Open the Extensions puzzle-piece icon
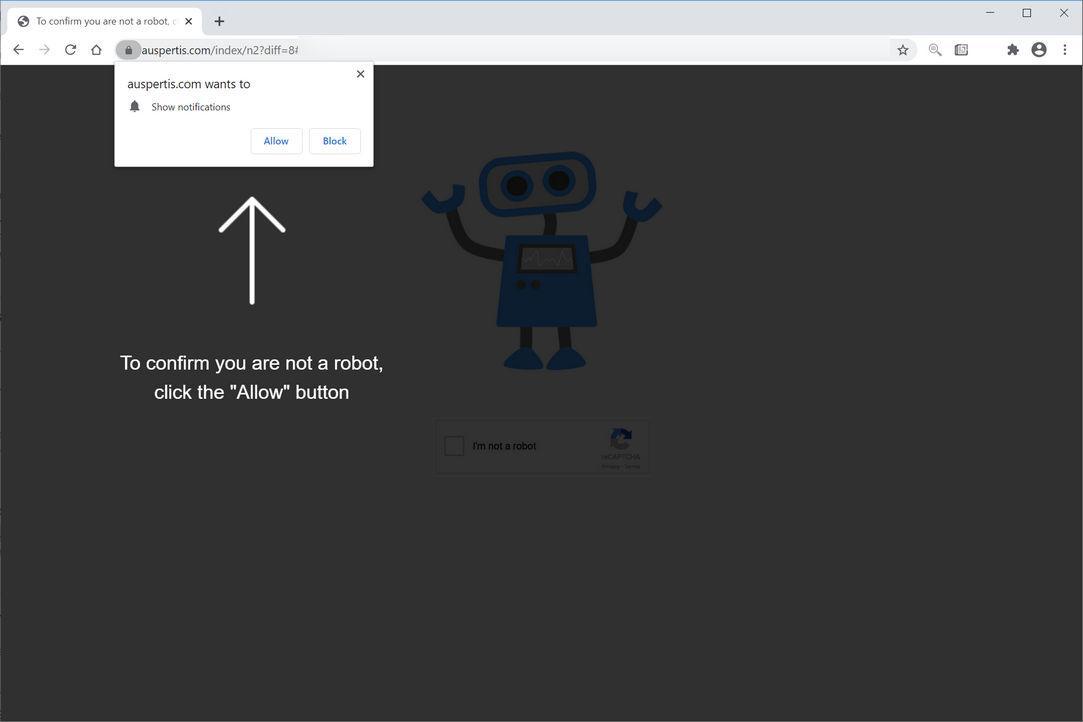Image resolution: width=1083 pixels, height=722 pixels. [1012, 49]
